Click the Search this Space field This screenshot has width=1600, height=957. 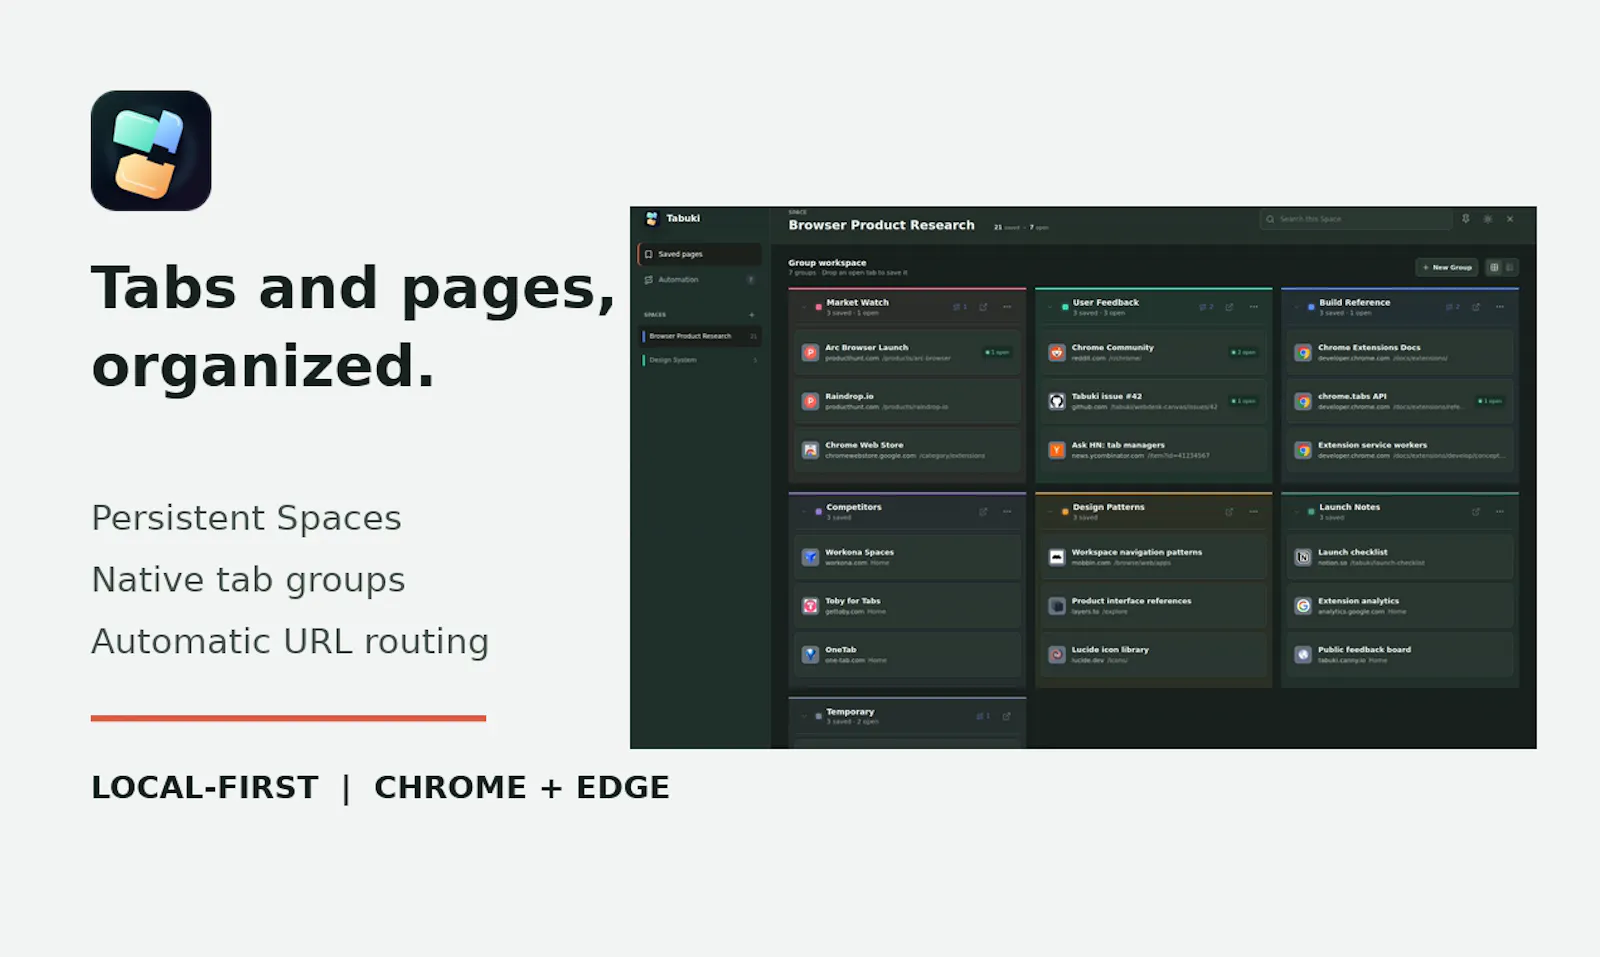tap(1356, 219)
